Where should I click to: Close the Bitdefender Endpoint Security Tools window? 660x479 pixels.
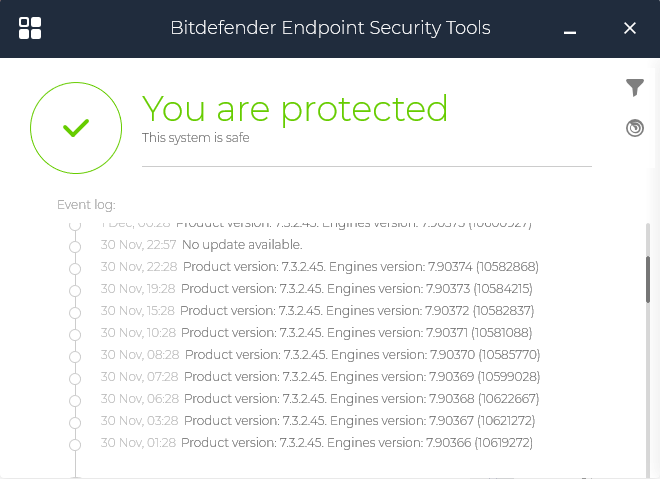point(630,28)
